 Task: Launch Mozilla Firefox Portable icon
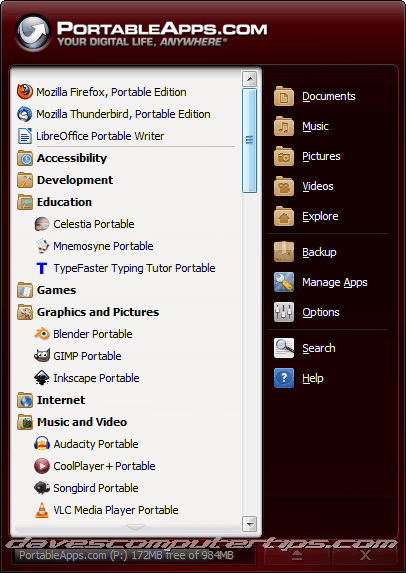click(25, 92)
